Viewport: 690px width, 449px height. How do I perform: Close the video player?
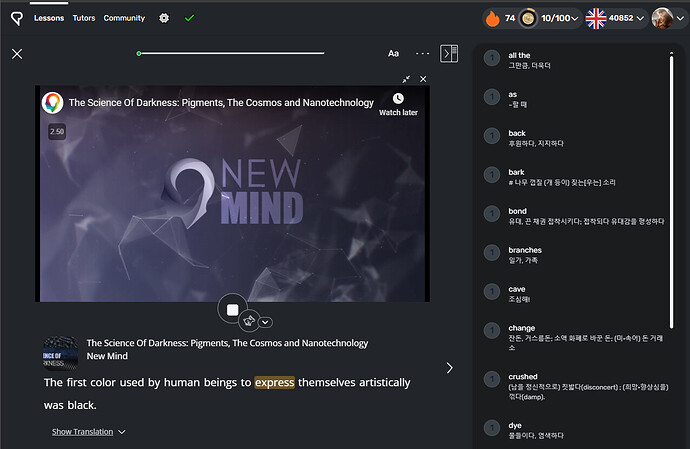tap(423, 79)
